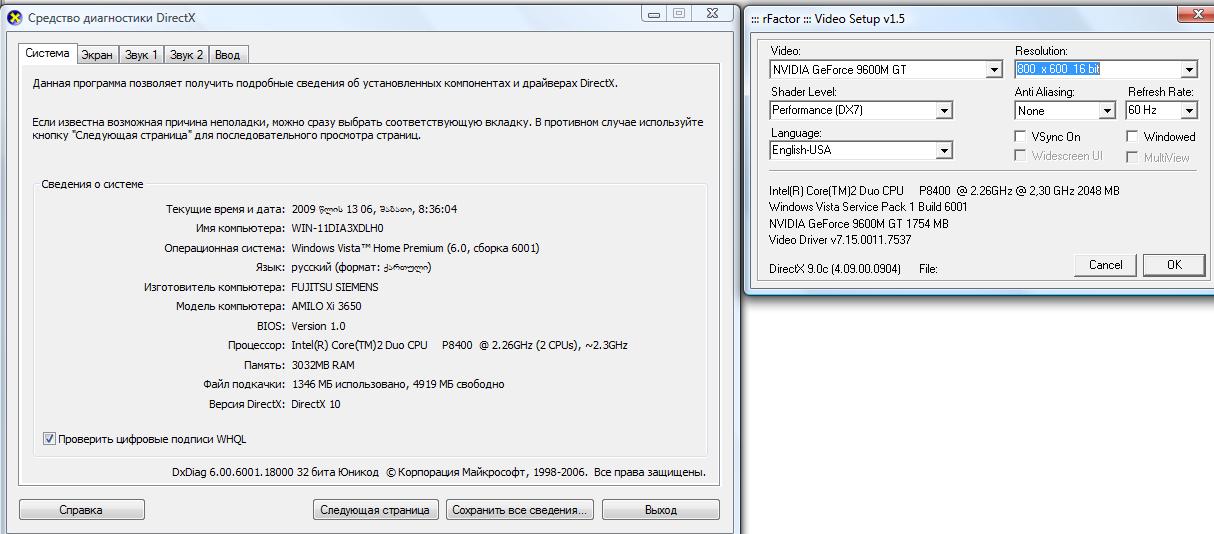Image resolution: width=1214 pixels, height=534 pixels.
Task: Switch to the Ввод tab
Action: point(227,55)
